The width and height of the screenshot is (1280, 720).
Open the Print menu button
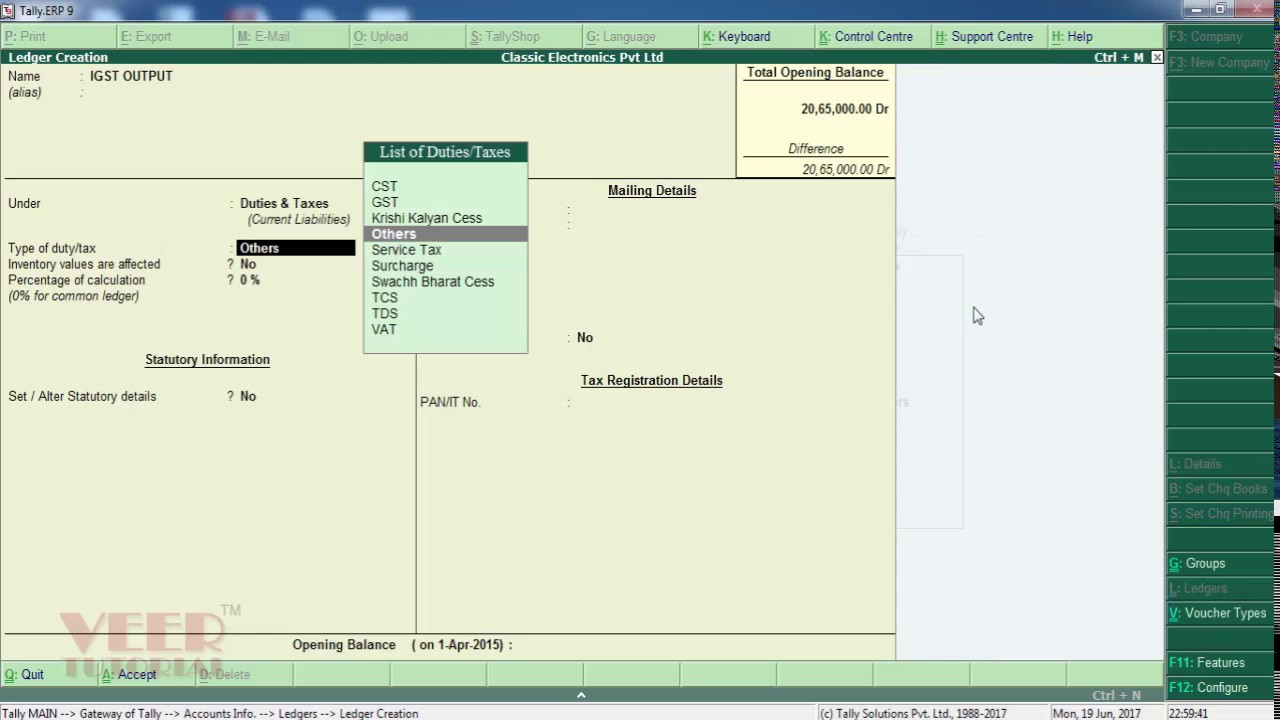point(58,36)
